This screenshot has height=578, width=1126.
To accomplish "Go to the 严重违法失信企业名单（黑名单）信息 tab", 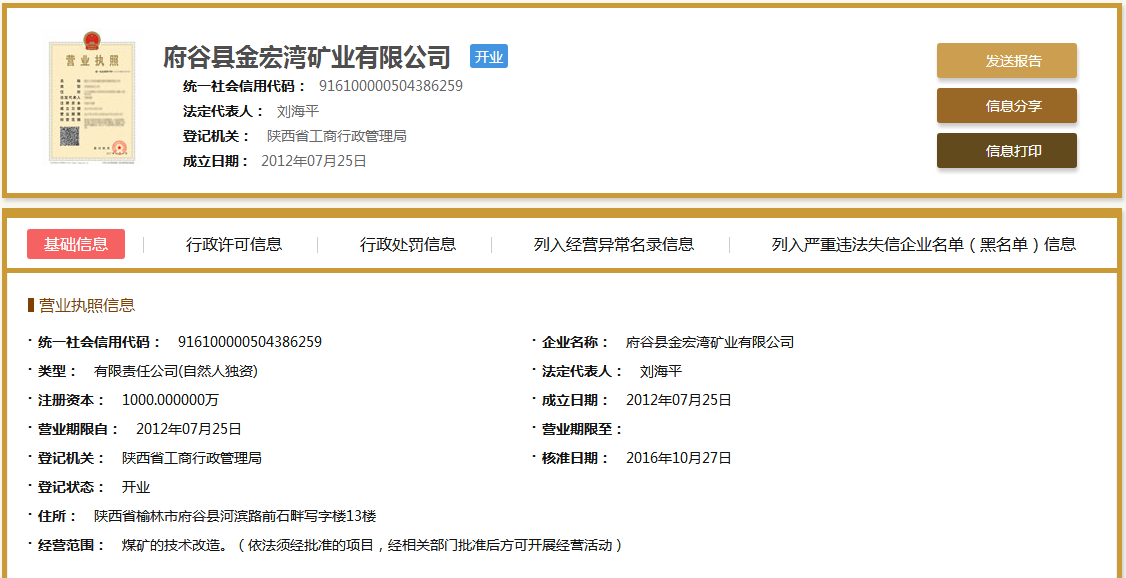I will point(923,244).
